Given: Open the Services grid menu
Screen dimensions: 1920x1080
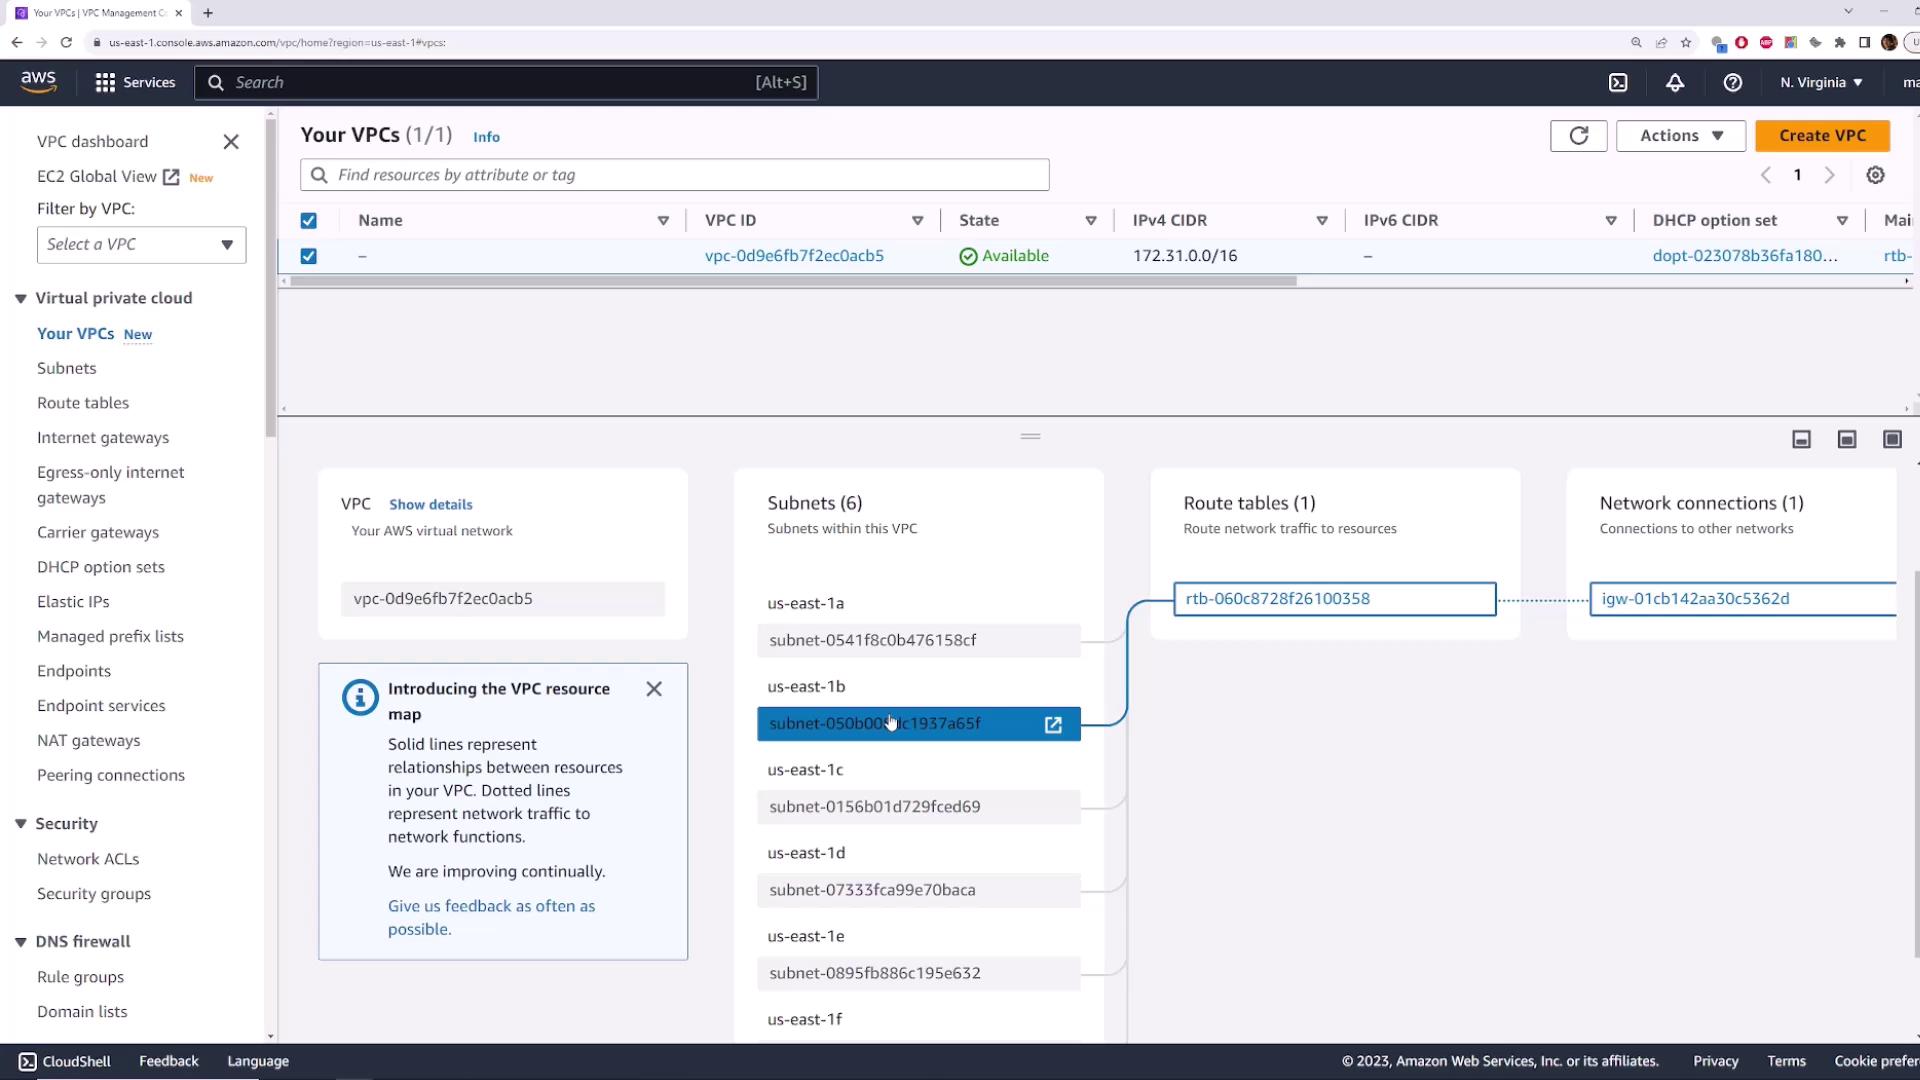Looking at the screenshot, I should point(135,82).
